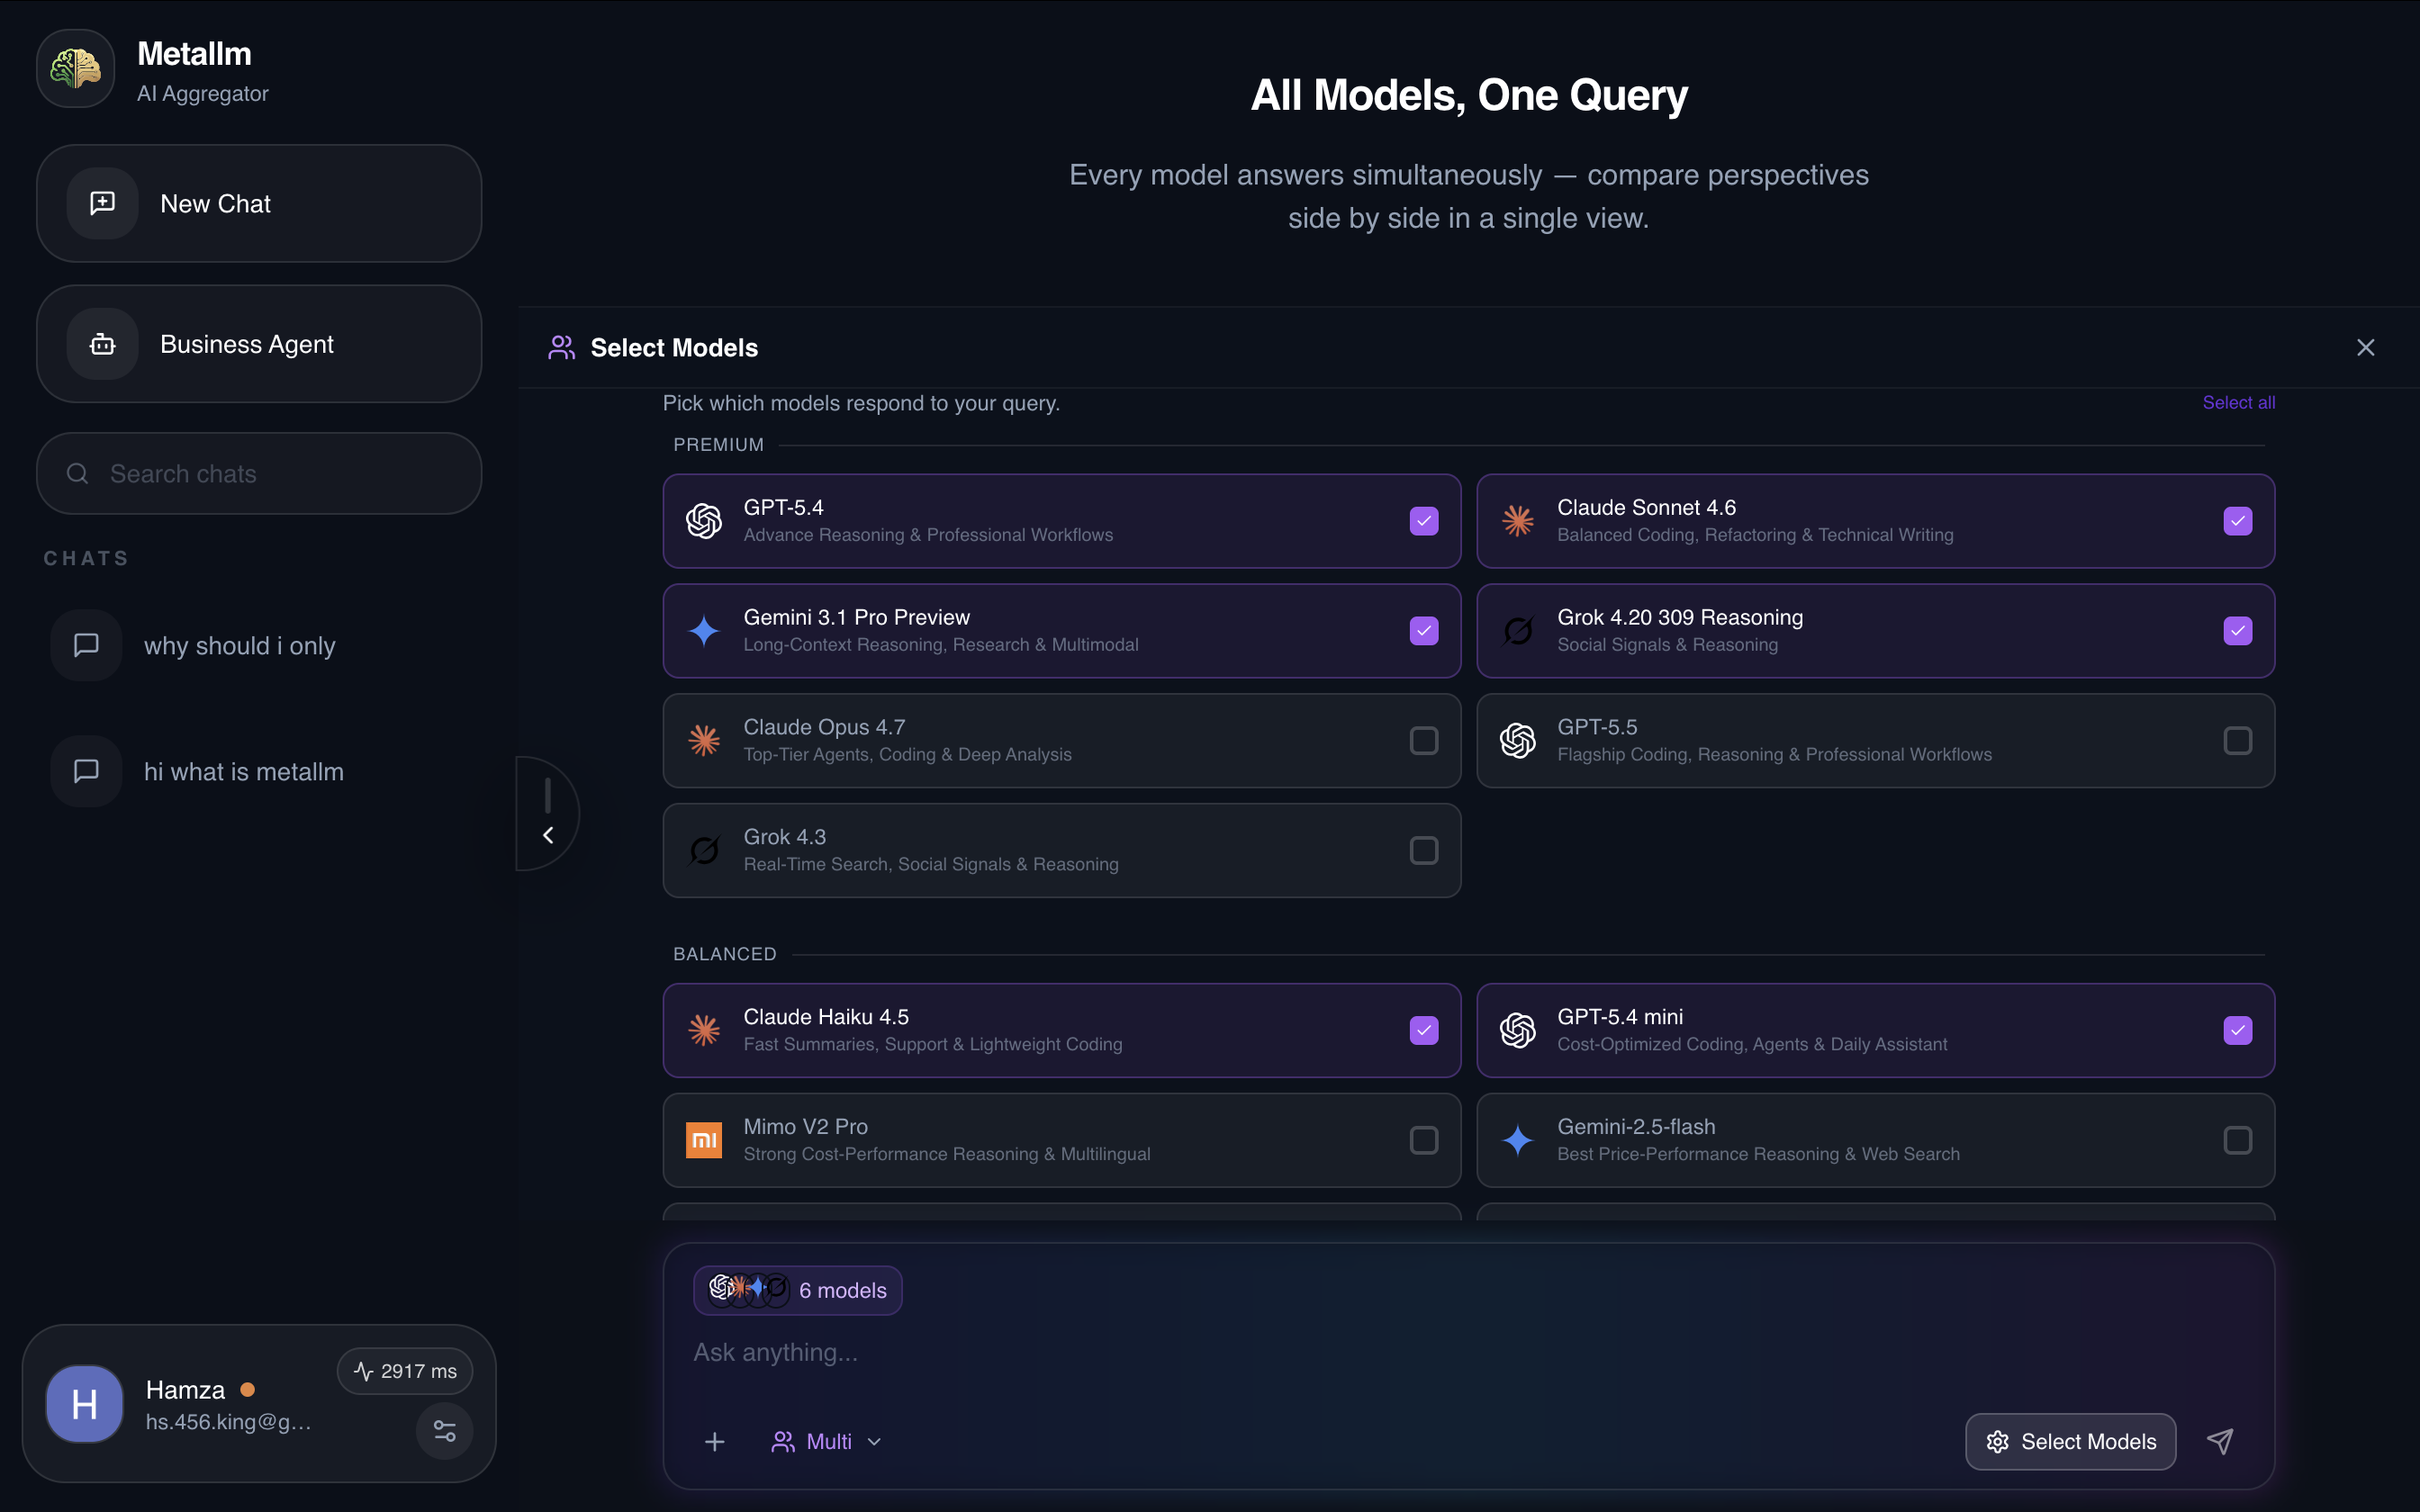Viewport: 2420px width, 1512px height.
Task: Click the Metallm brain logo
Action: click(x=76, y=68)
